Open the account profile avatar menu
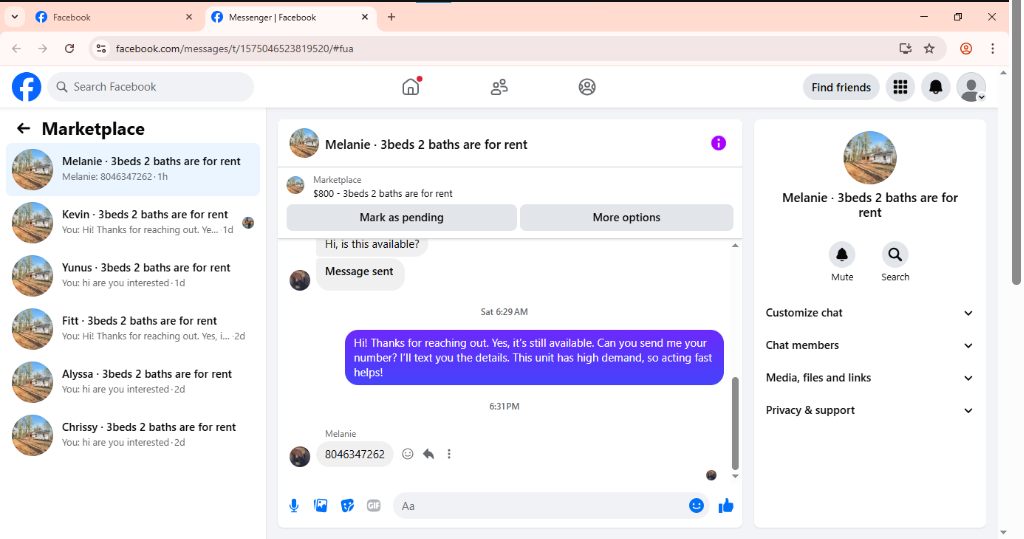Viewport: 1024px width, 539px height. (971, 87)
